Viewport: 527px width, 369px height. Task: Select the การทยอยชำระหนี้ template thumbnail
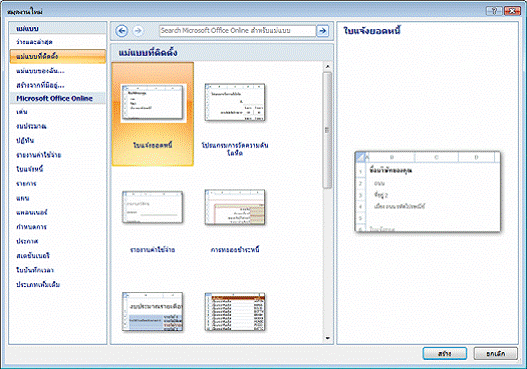click(235, 207)
